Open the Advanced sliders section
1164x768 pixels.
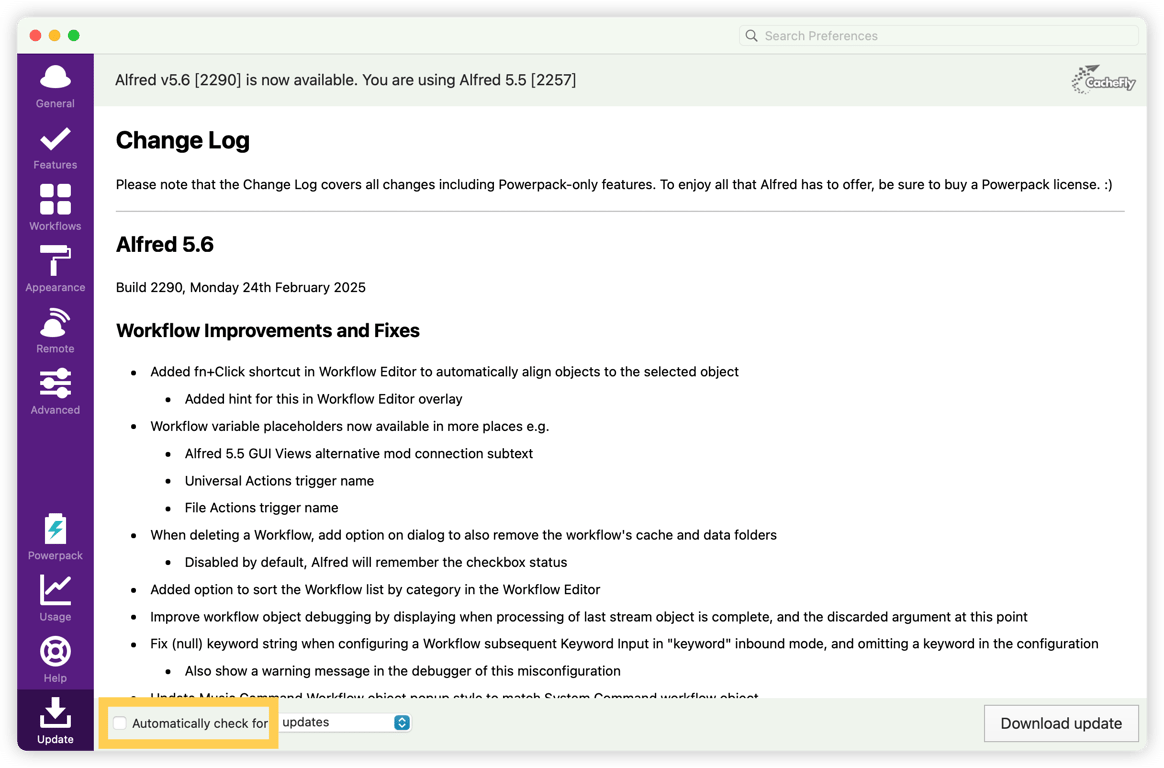tap(55, 392)
